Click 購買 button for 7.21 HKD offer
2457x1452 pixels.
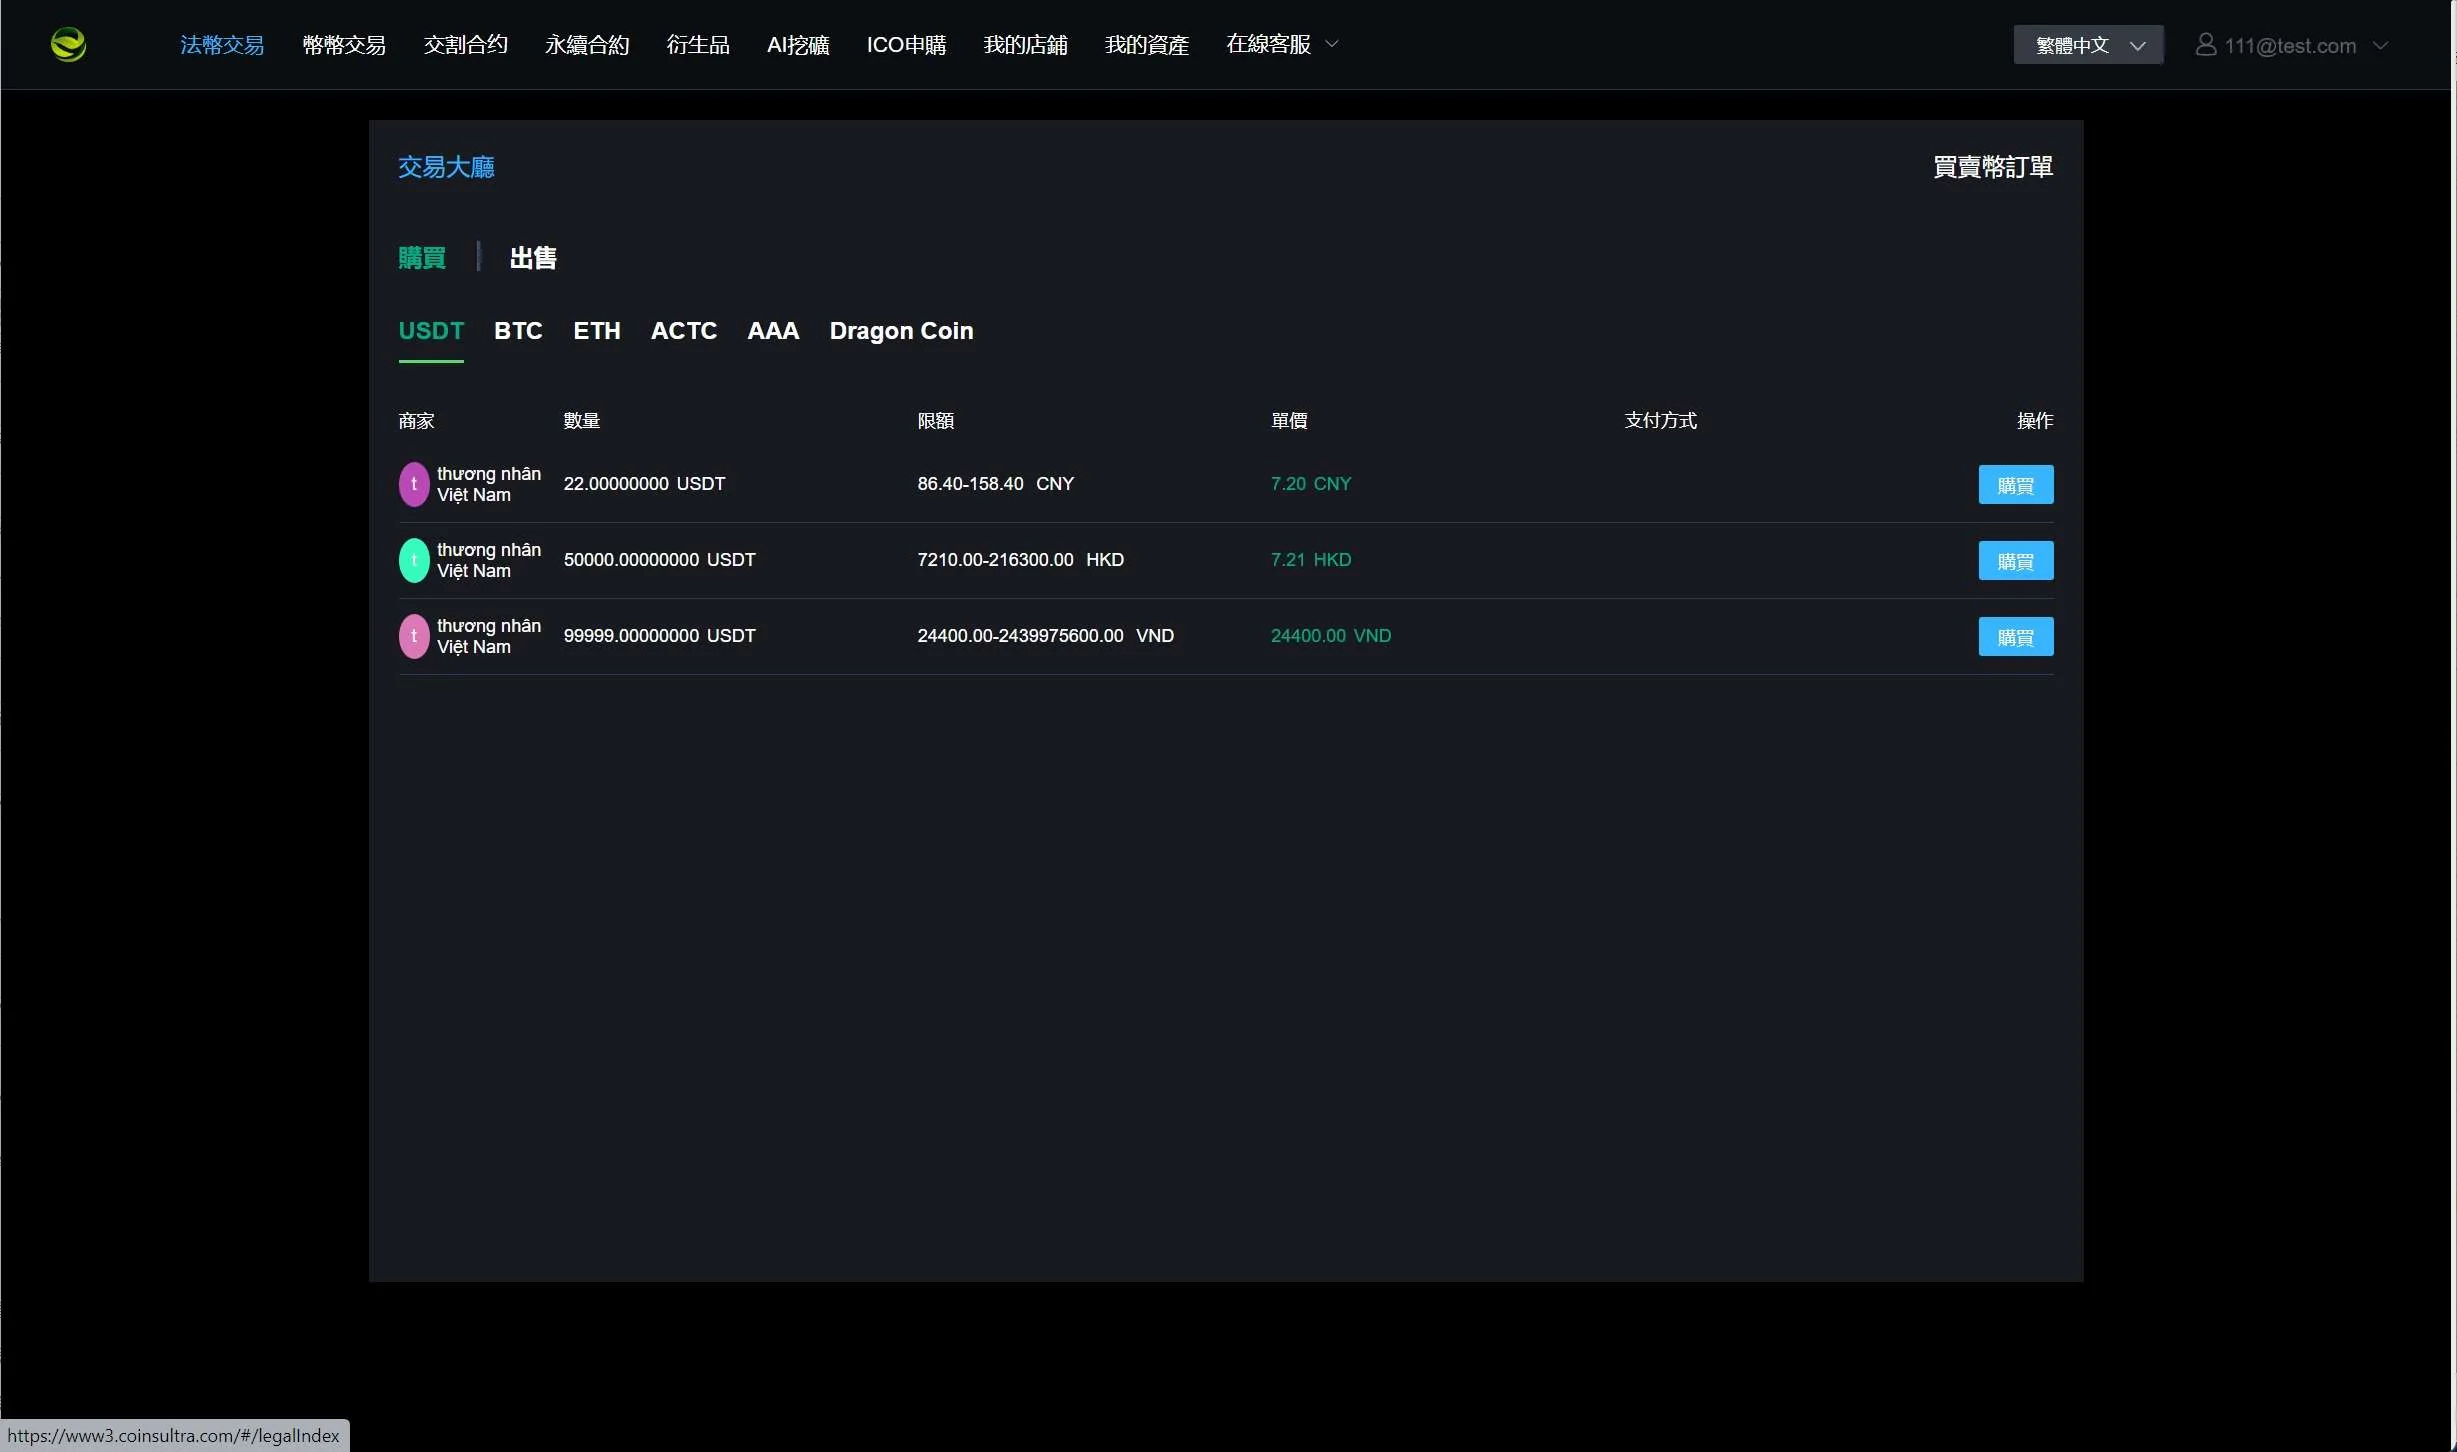point(2014,561)
